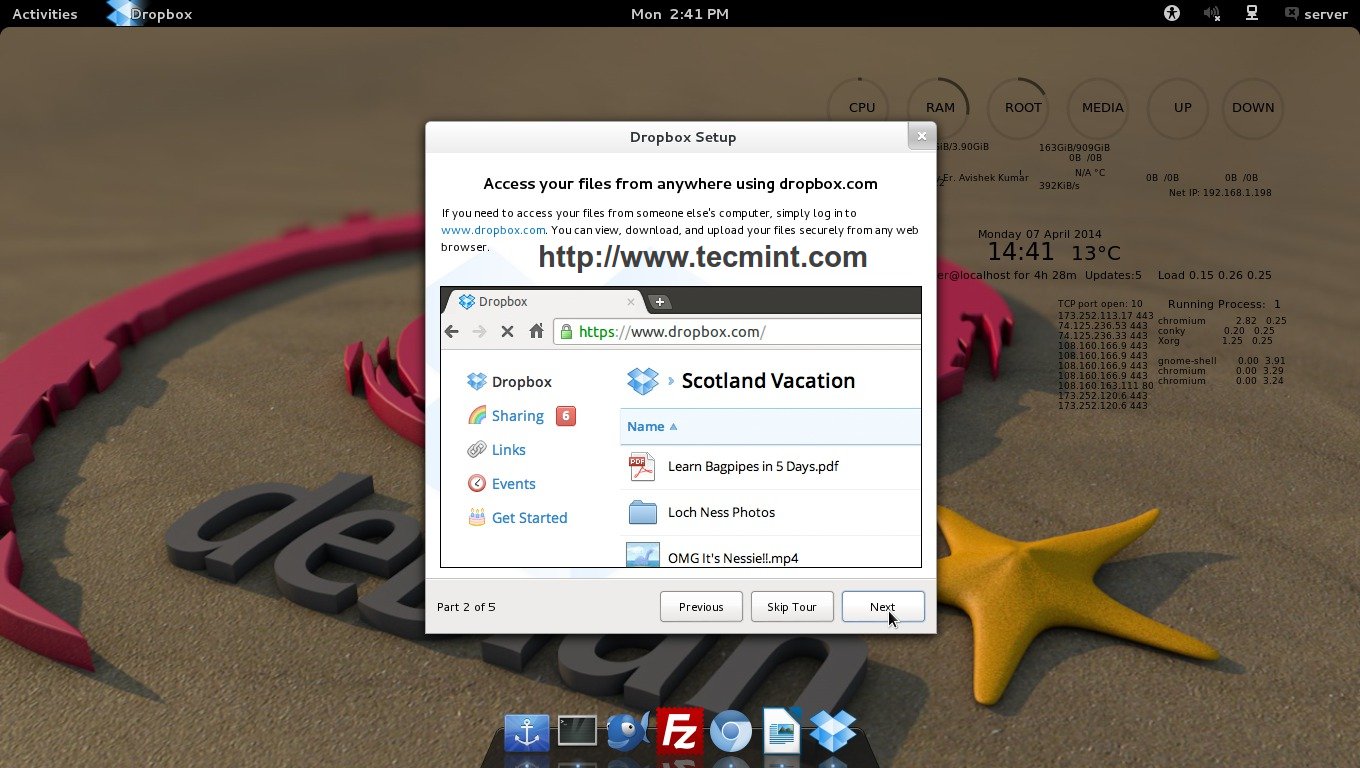Screen dimensions: 1360x768
Task: Follow the www.dropbox.com link in the text
Action: point(492,229)
